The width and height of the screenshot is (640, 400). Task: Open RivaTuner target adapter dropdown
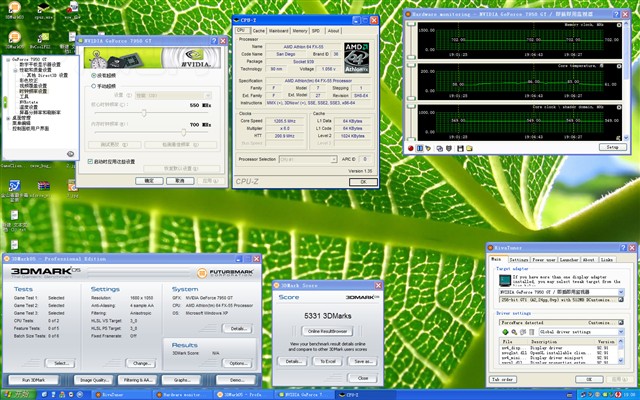click(562, 292)
